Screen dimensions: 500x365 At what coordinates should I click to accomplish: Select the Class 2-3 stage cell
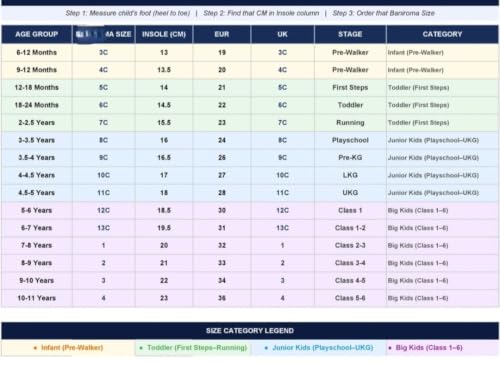pyautogui.click(x=350, y=245)
